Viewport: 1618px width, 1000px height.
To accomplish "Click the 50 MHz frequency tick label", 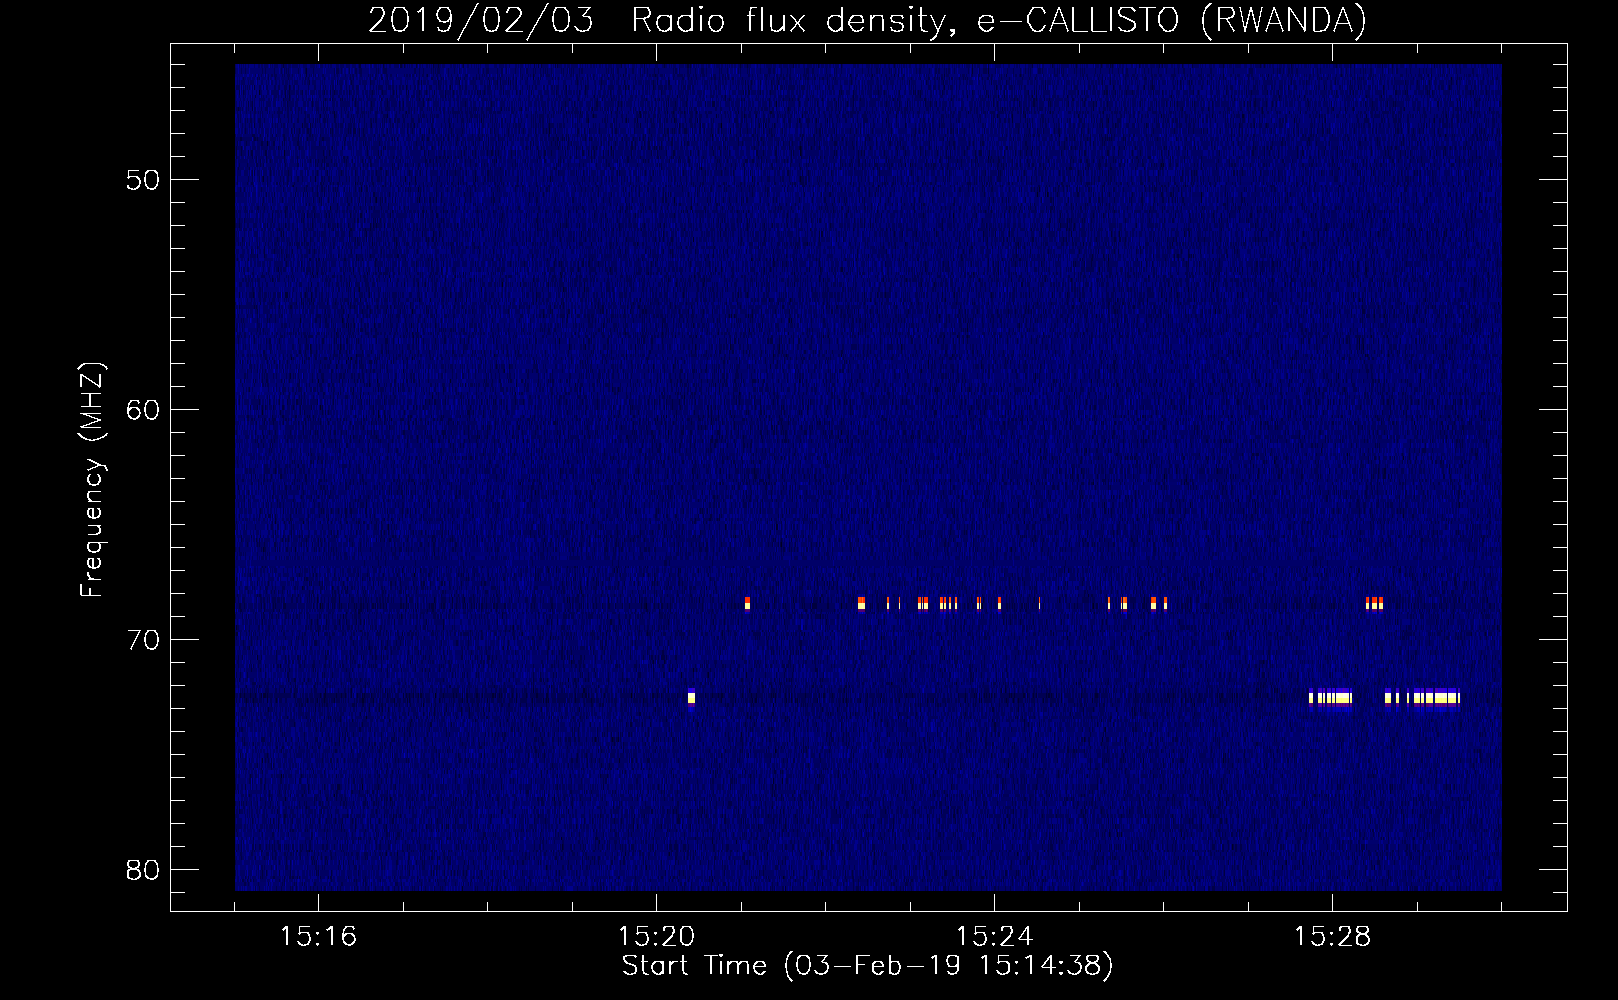I will [143, 180].
